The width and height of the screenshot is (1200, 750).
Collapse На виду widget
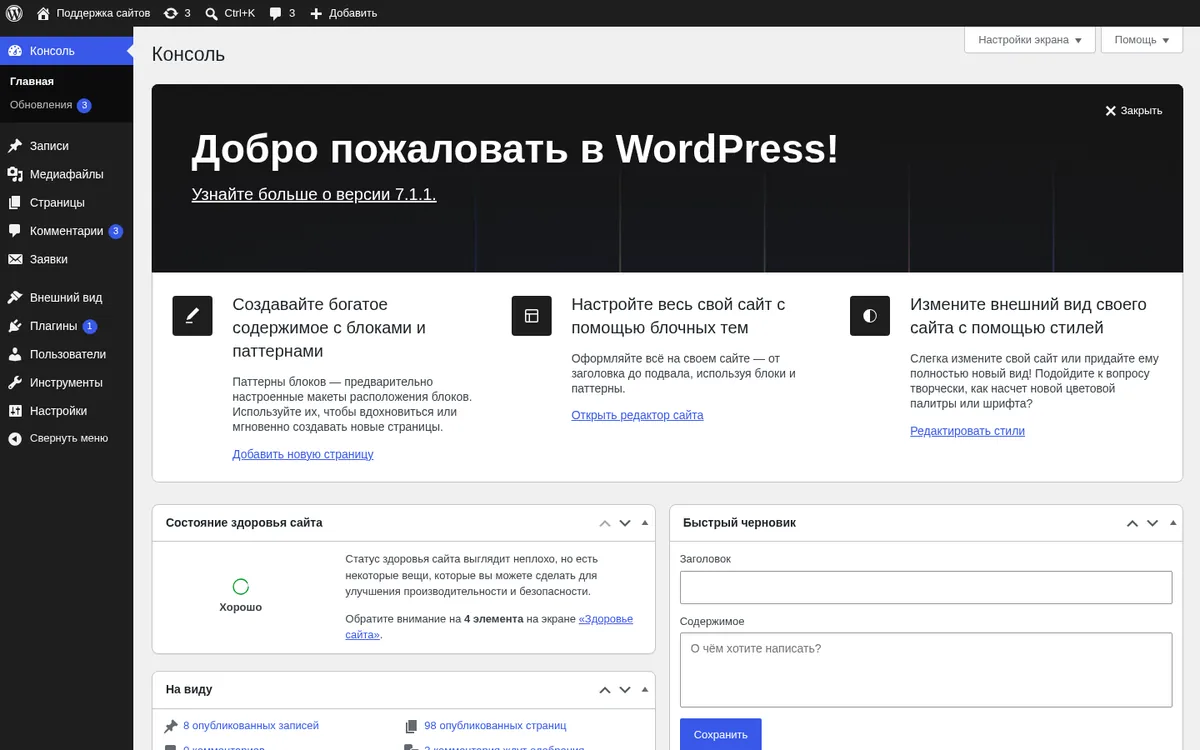pos(645,690)
